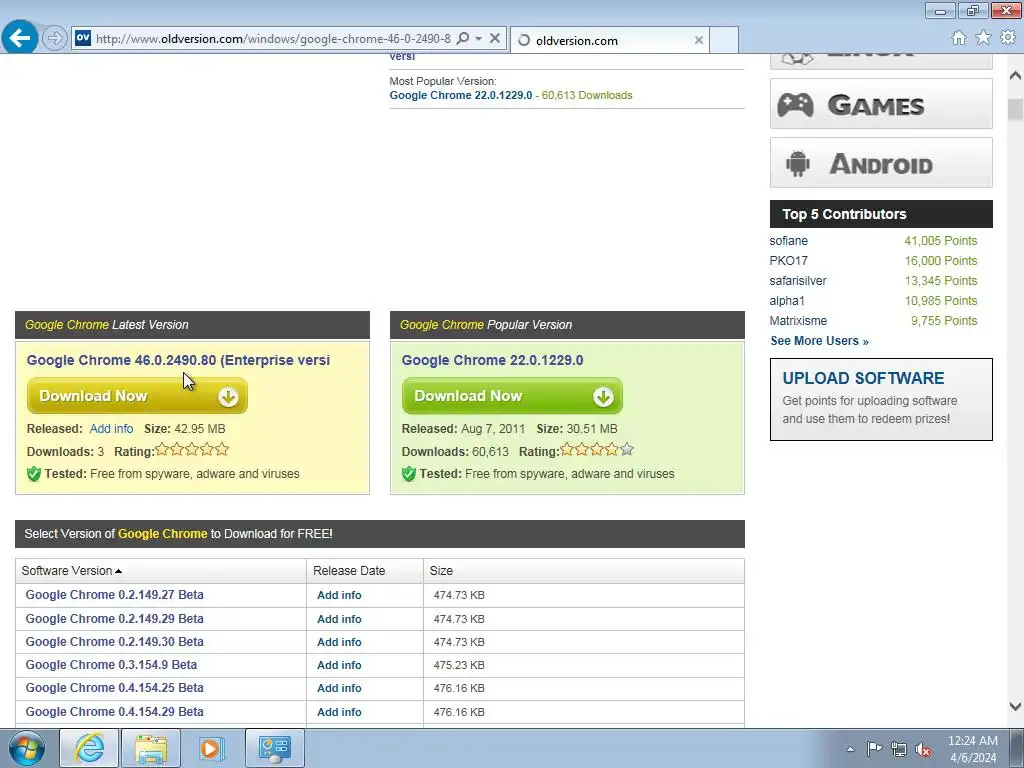Click See More Users link
This screenshot has width=1024, height=768.
point(819,341)
